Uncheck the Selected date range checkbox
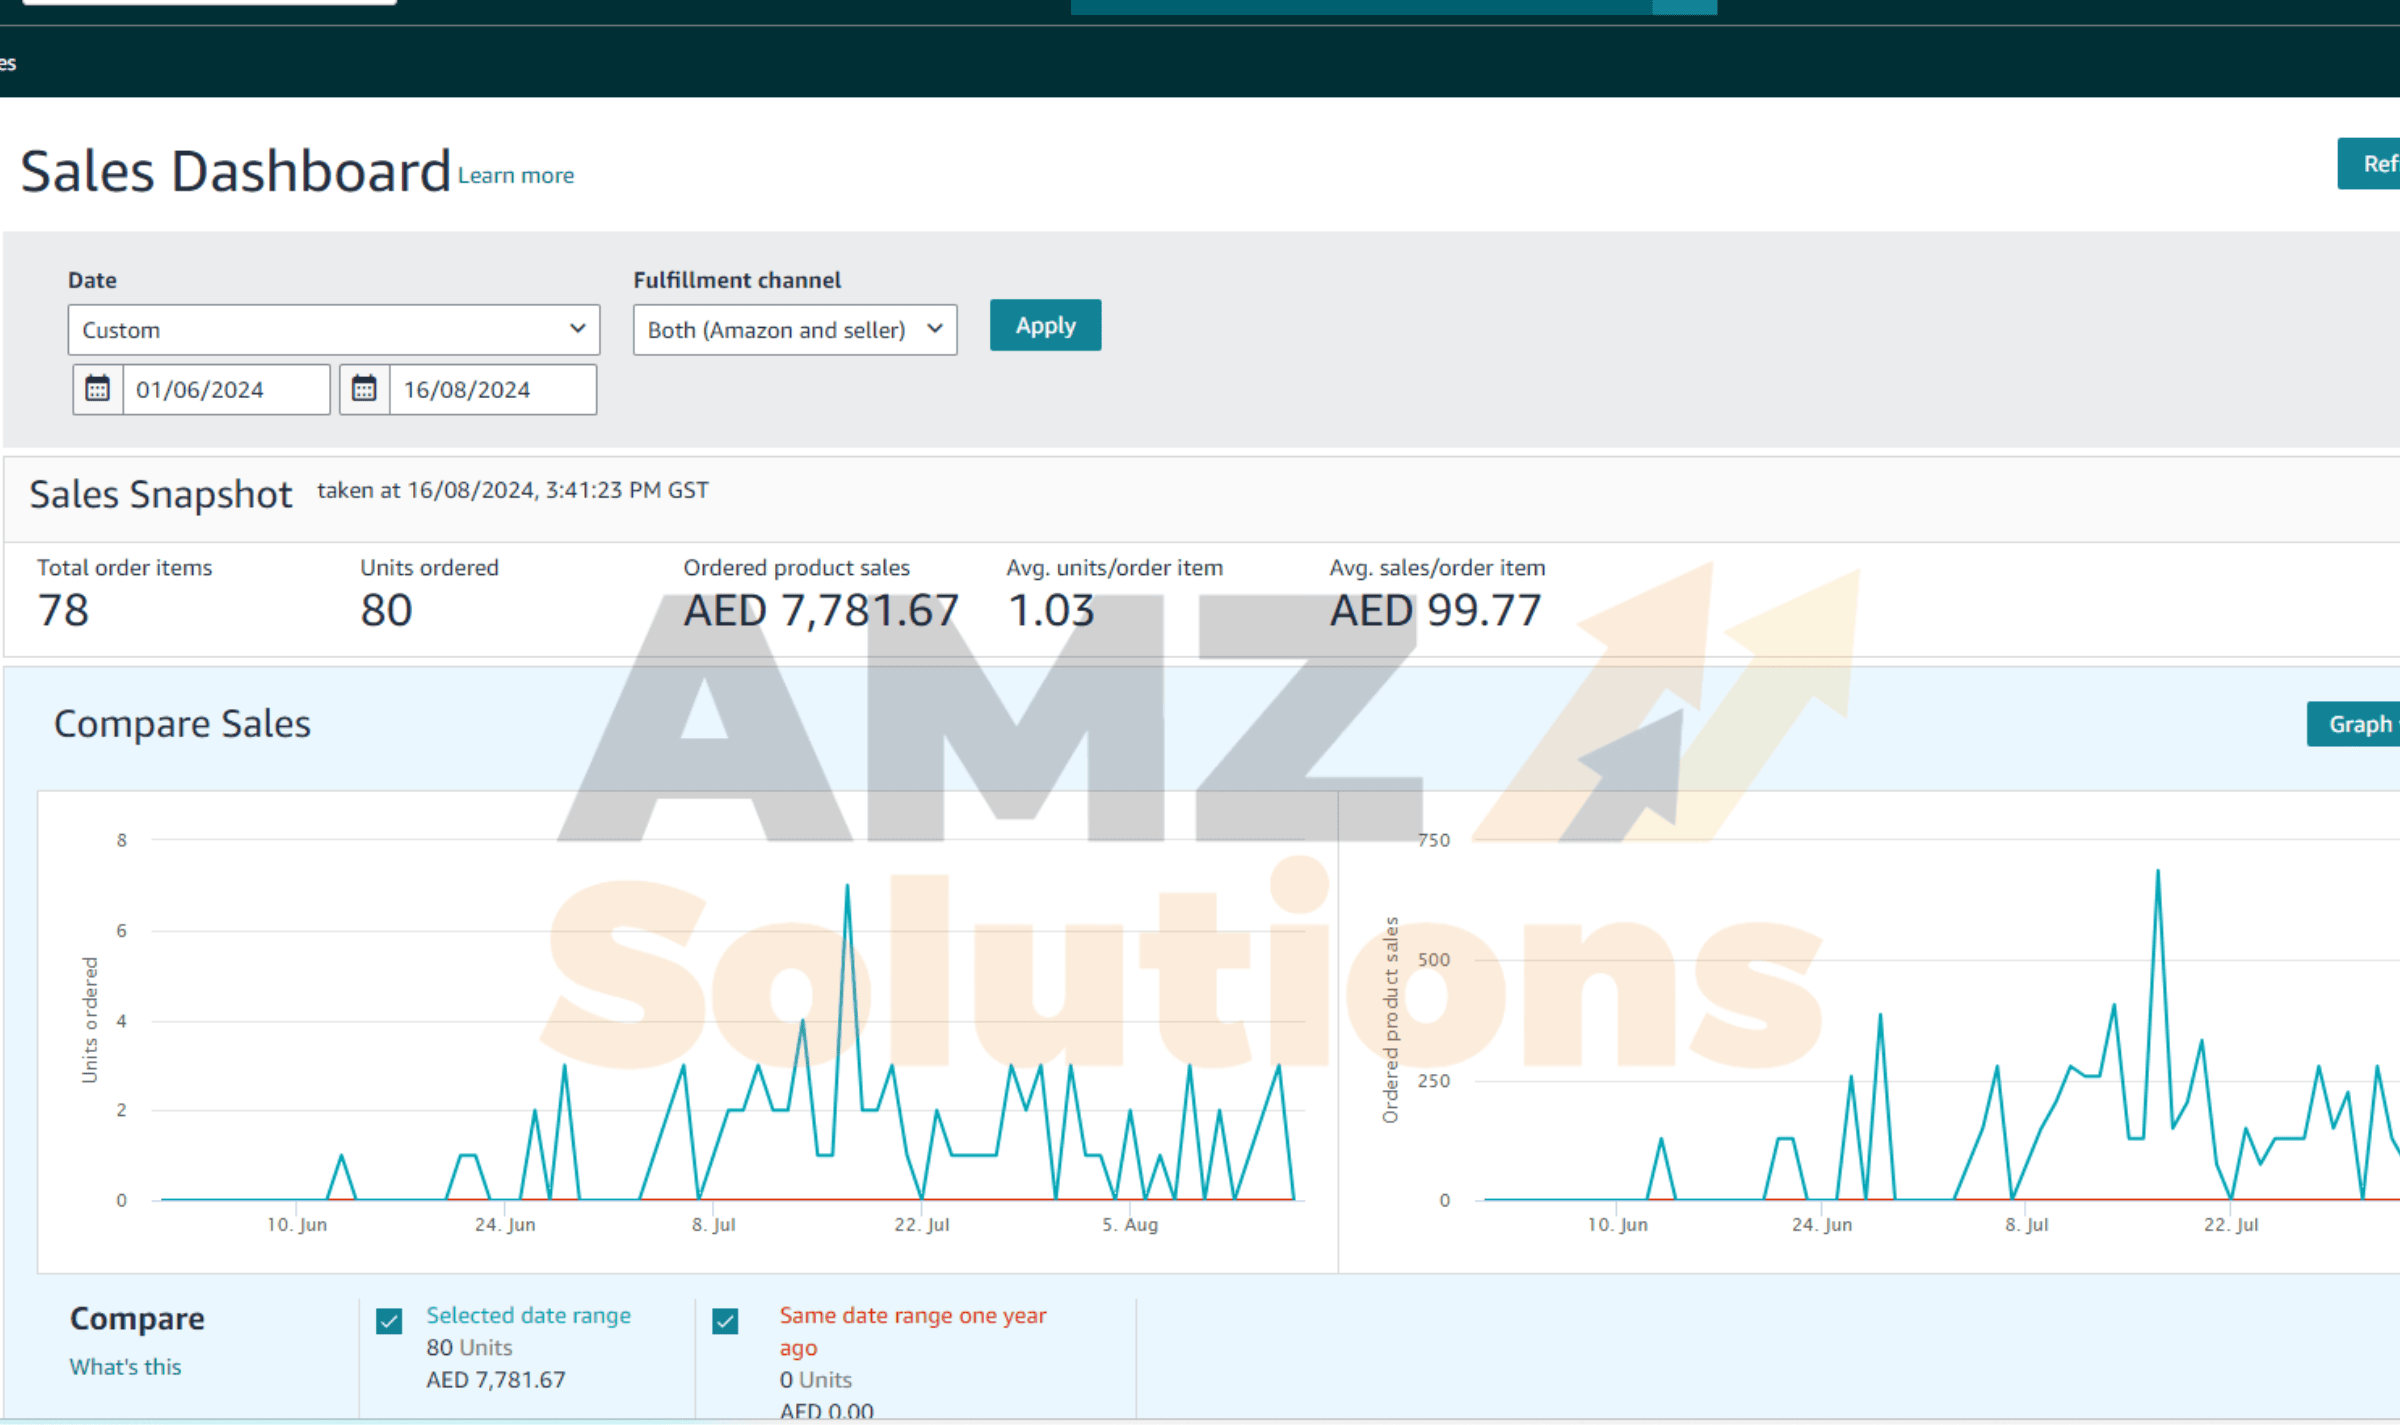The height and width of the screenshot is (1425, 2400). [x=389, y=1321]
